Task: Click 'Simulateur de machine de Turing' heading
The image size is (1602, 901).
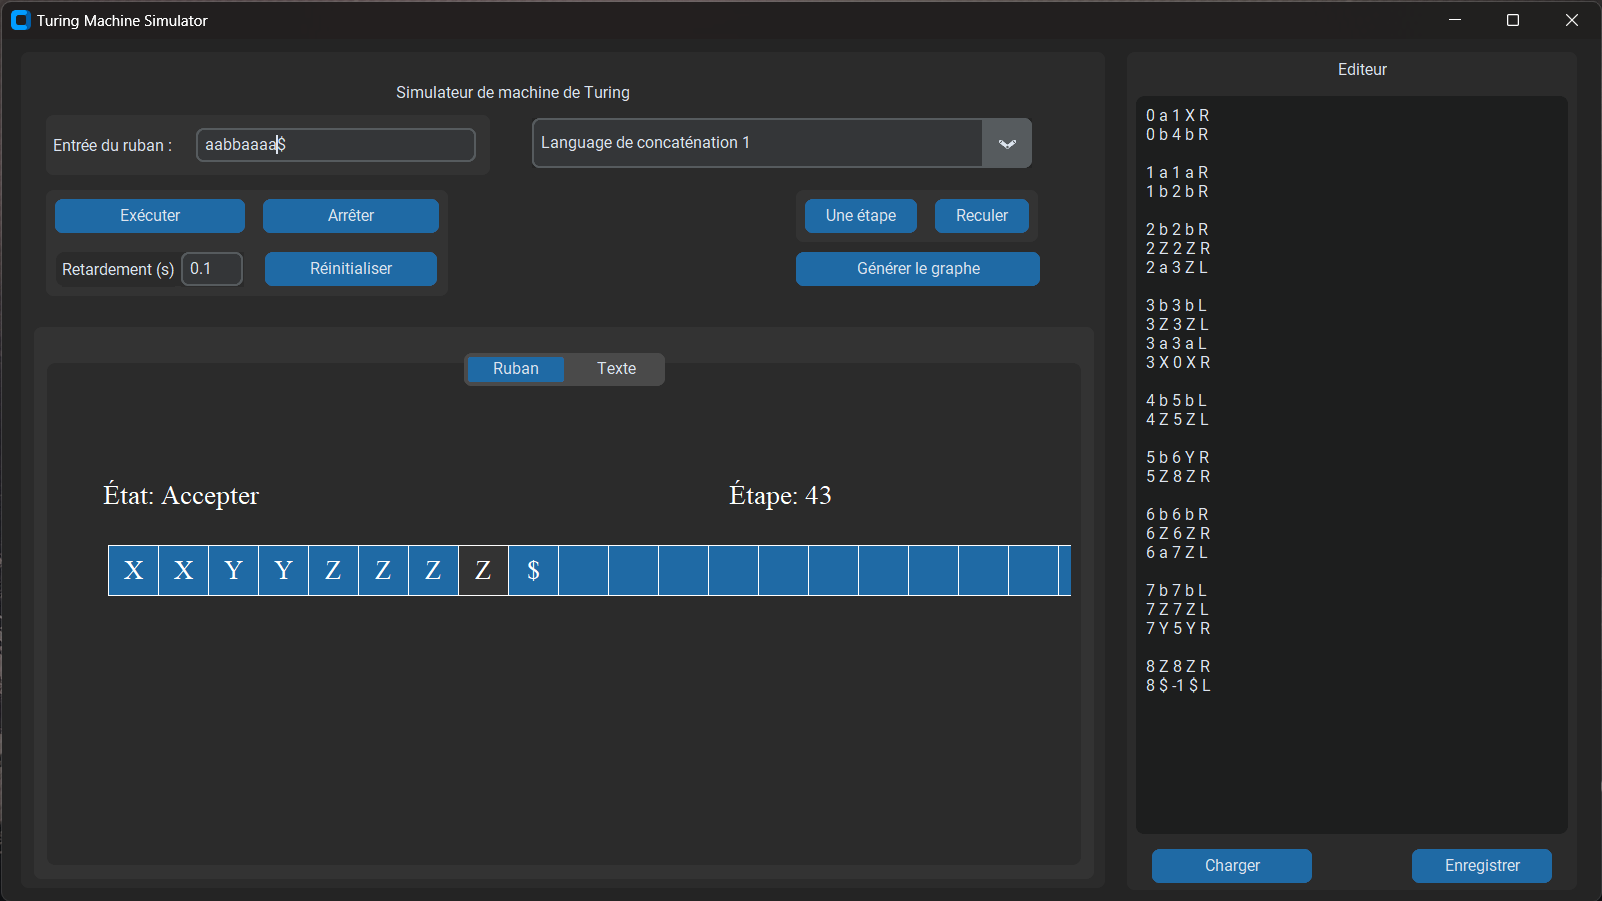Action: pos(513,93)
